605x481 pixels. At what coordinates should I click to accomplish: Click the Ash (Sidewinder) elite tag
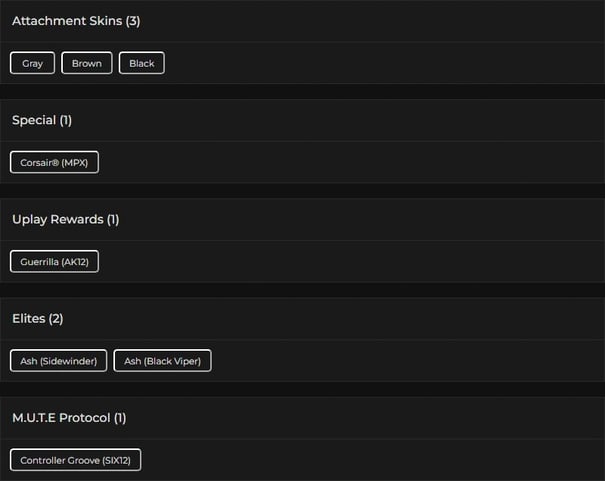point(59,361)
